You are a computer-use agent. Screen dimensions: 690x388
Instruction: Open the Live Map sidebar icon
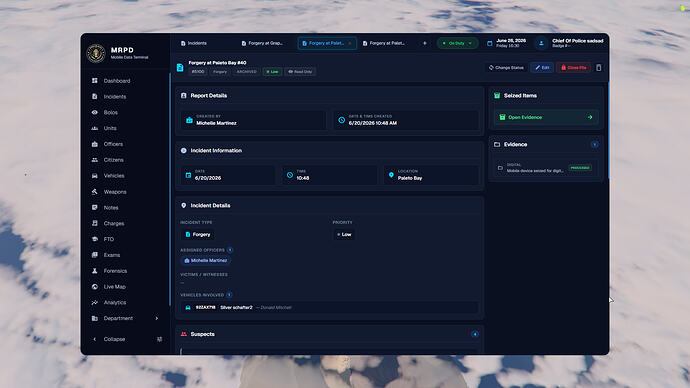tap(95, 287)
